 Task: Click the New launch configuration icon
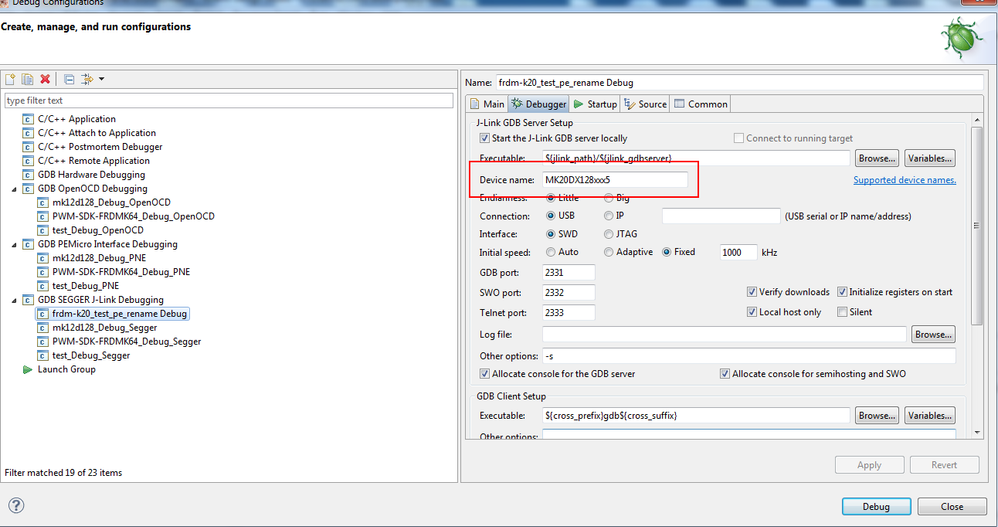10,79
